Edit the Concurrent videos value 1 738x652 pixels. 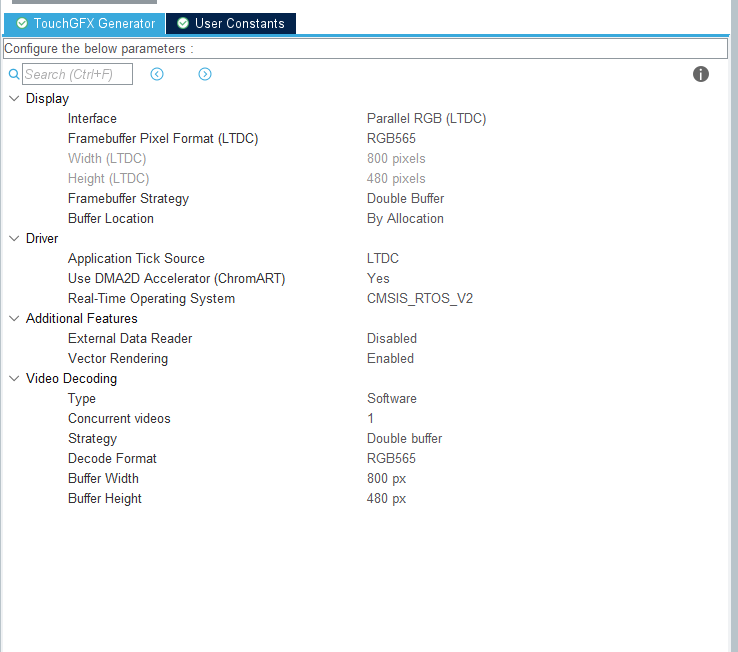(x=370, y=419)
